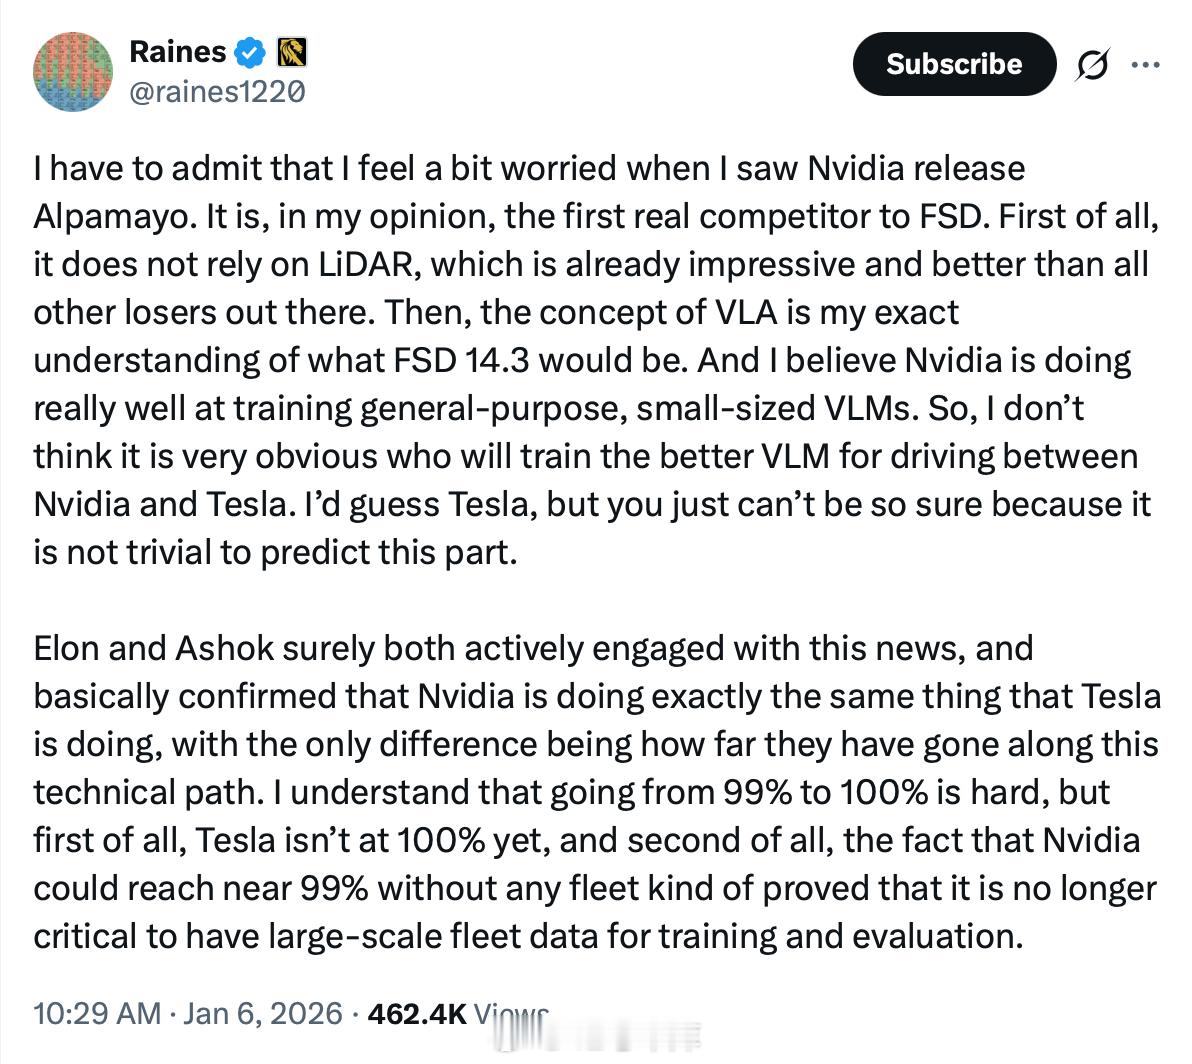Image resolution: width=1192 pixels, height=1064 pixels.
Task: Open the @raines1220 handle link
Action: (216, 92)
